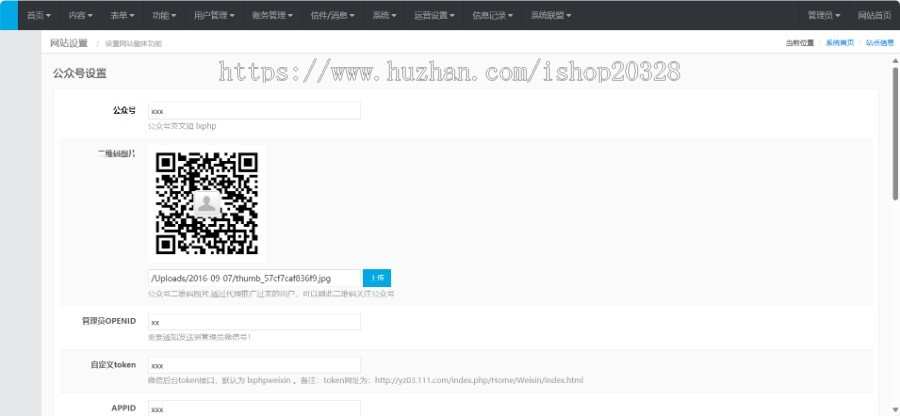
Task: Open the 系统联盟 menu
Action: [x=550, y=15]
